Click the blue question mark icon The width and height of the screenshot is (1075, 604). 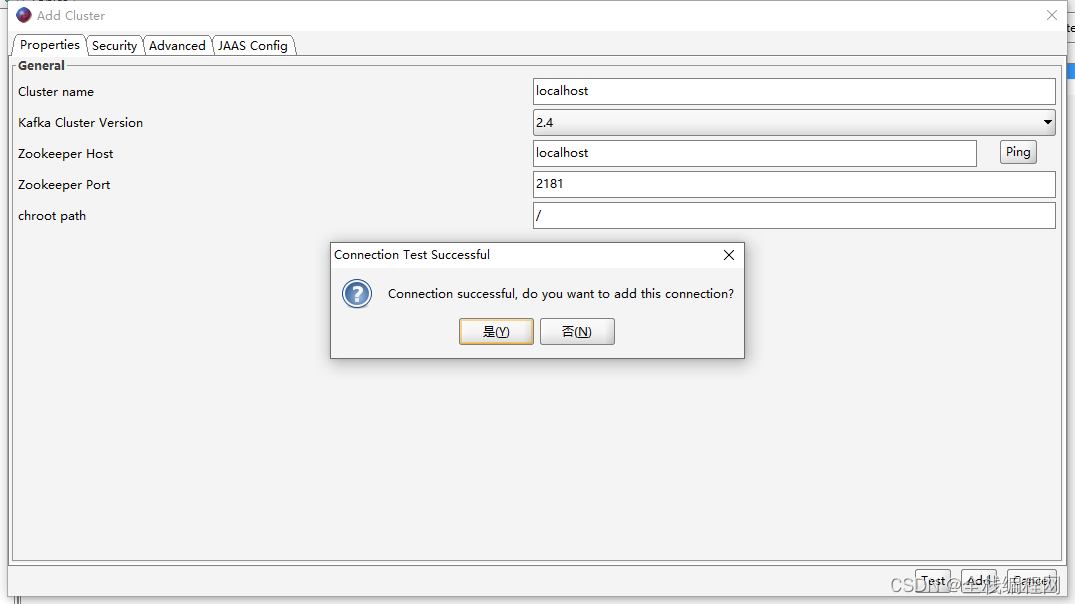tap(357, 294)
